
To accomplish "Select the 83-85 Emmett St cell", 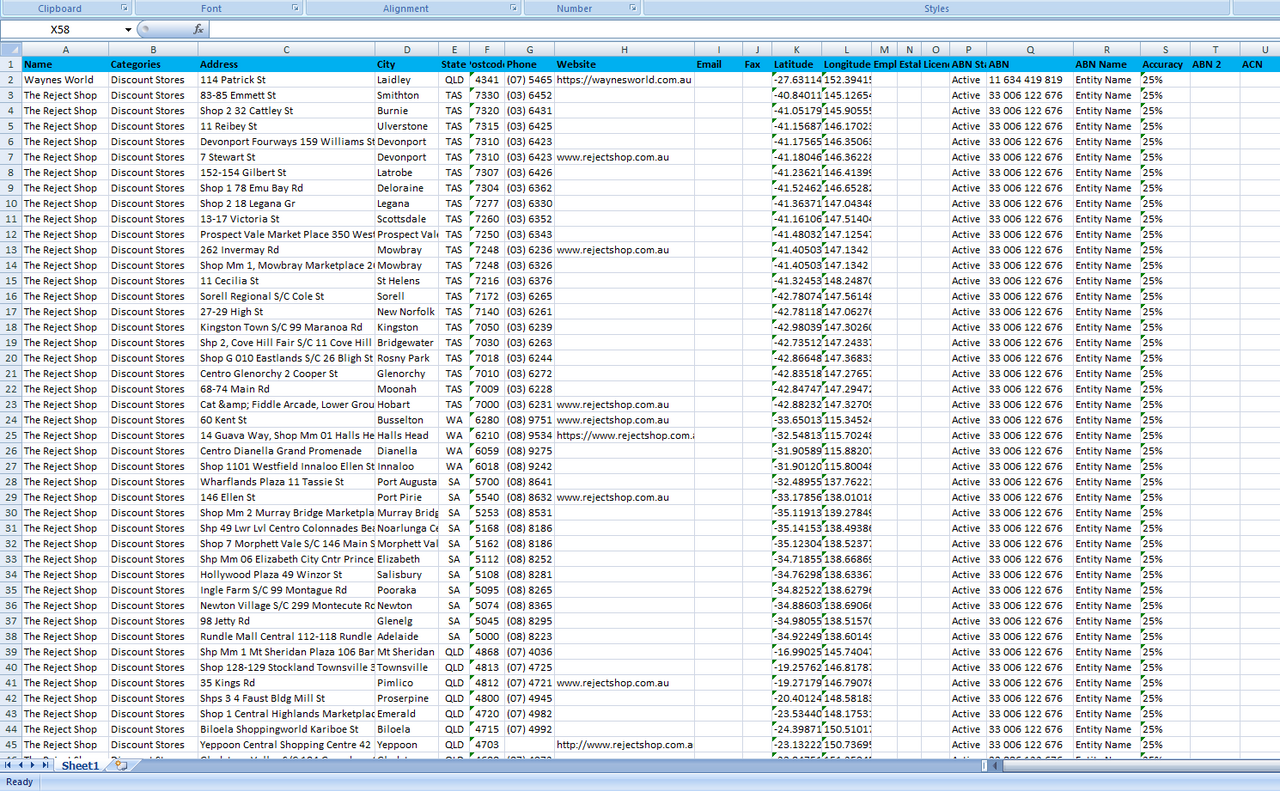I will (286, 95).
